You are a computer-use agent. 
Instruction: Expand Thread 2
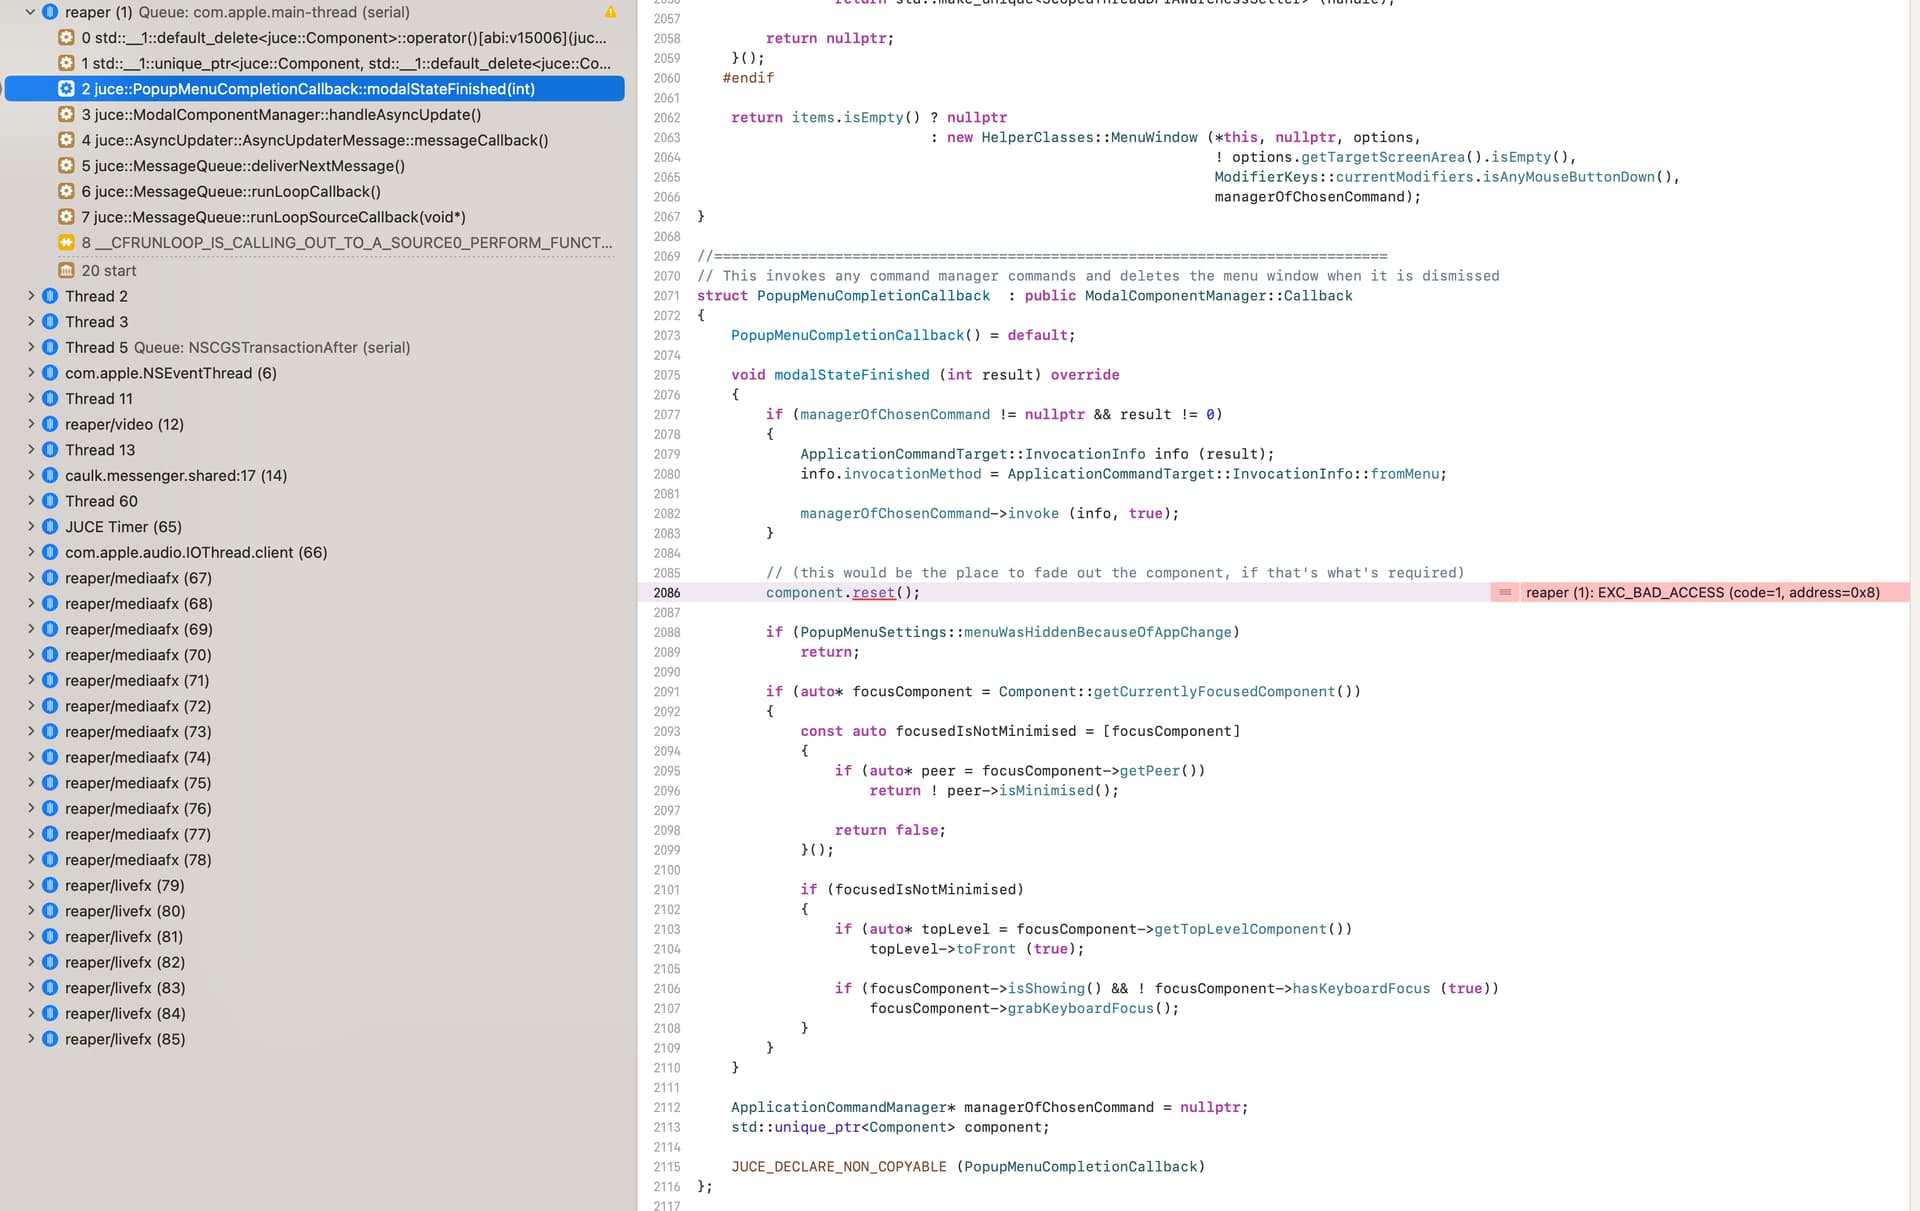[30, 296]
